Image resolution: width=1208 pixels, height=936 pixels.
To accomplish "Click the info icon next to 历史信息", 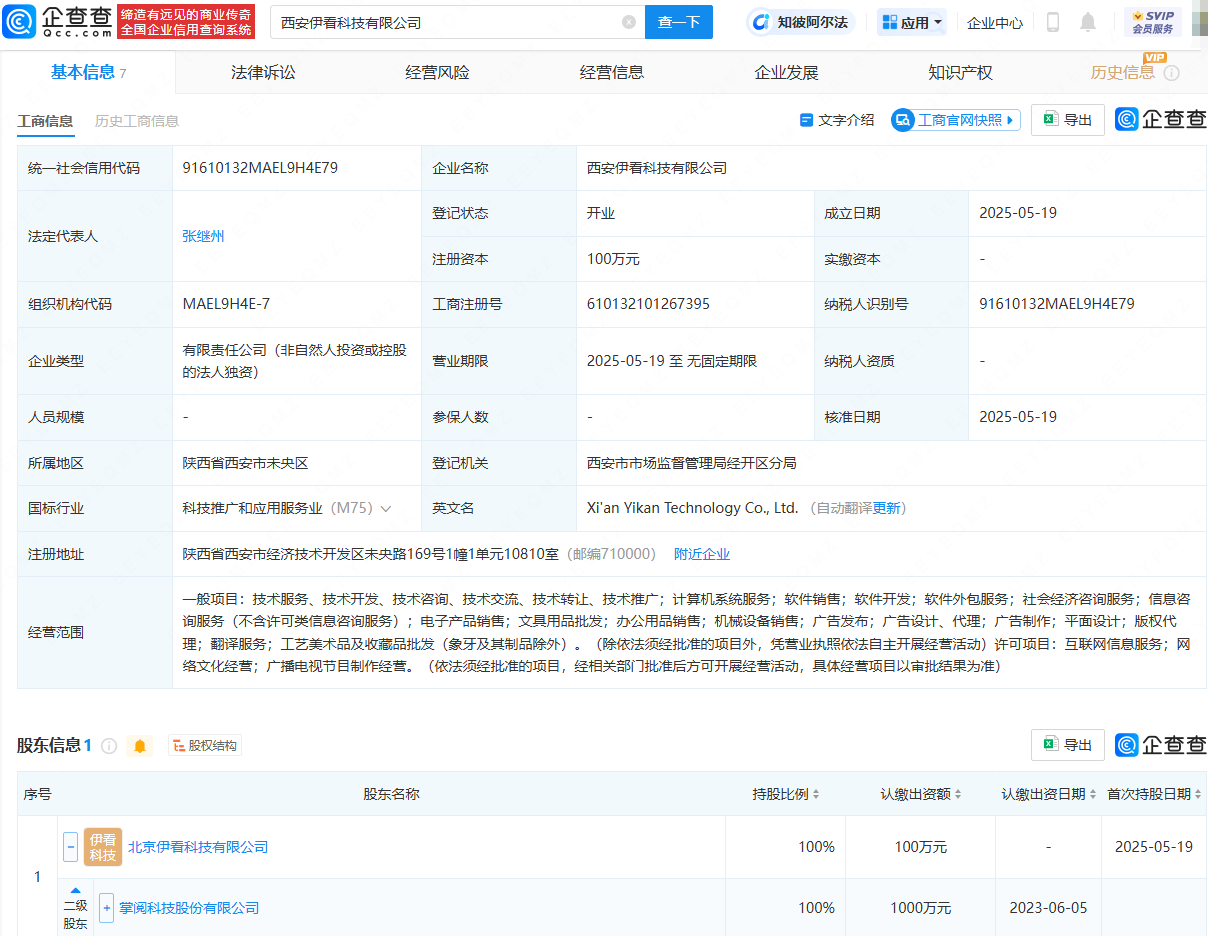I will click(1172, 73).
